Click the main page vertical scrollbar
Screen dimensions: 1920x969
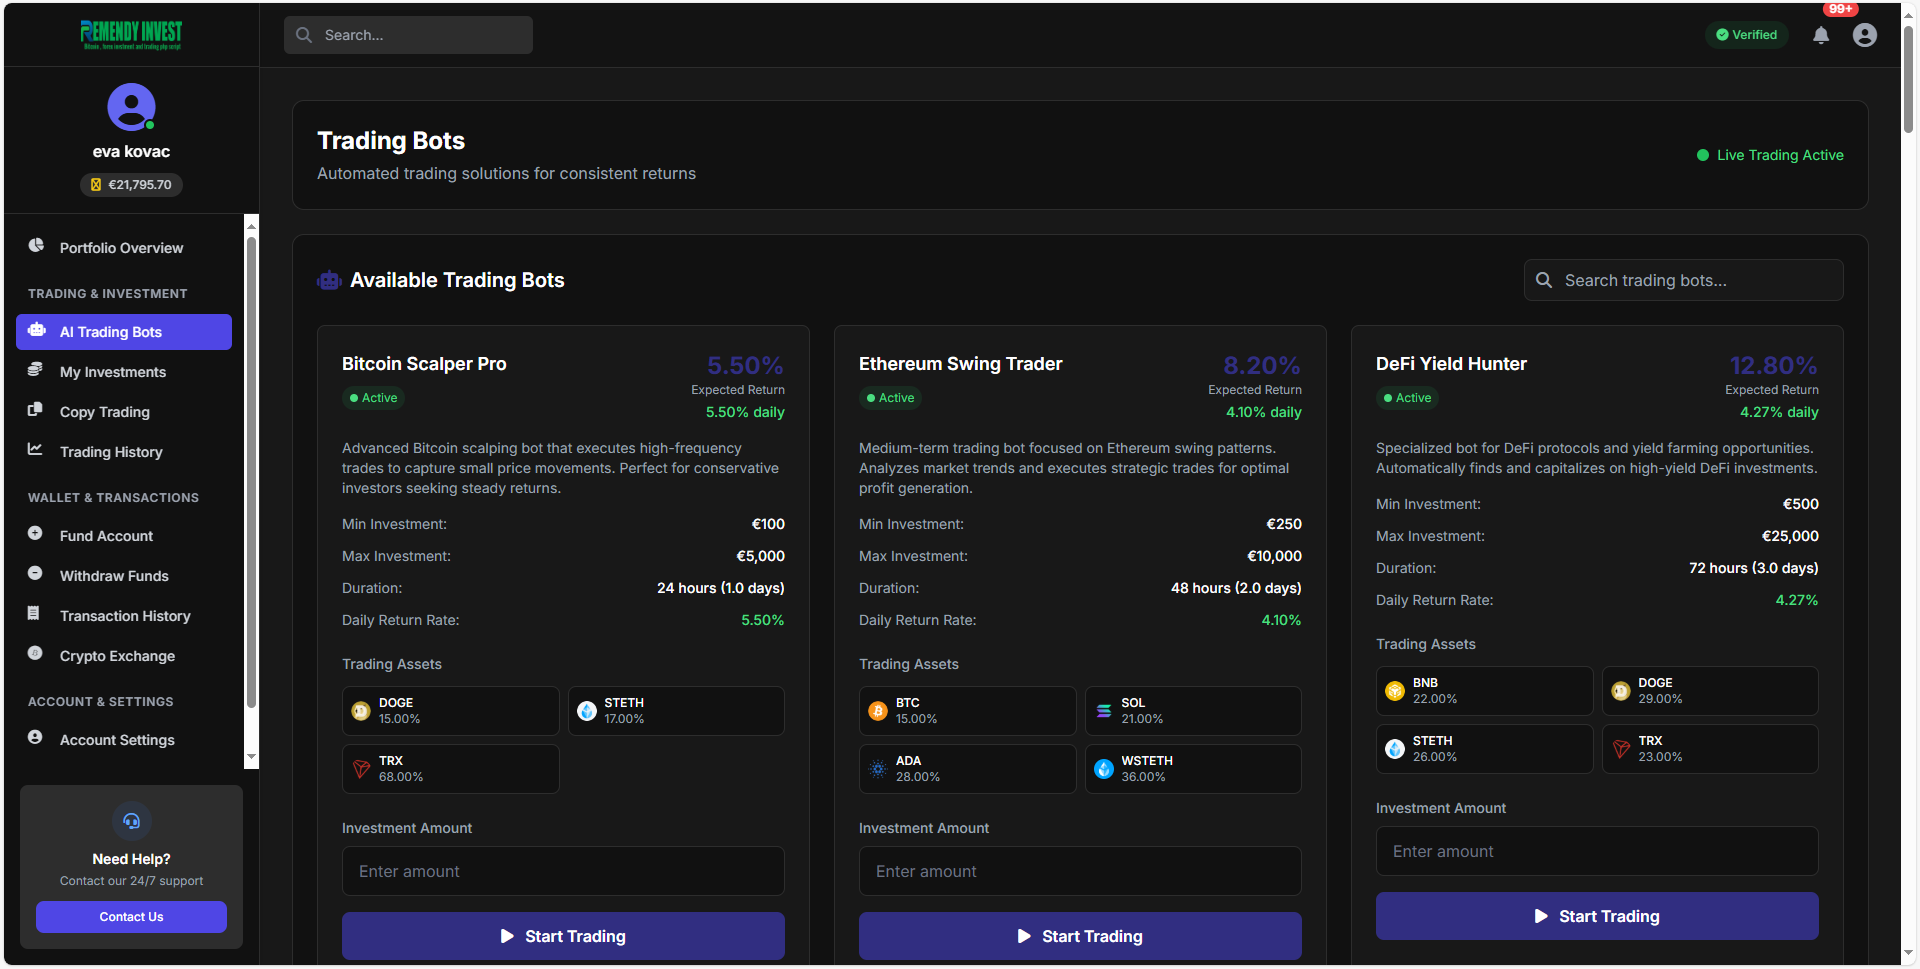pyautogui.click(x=1909, y=80)
